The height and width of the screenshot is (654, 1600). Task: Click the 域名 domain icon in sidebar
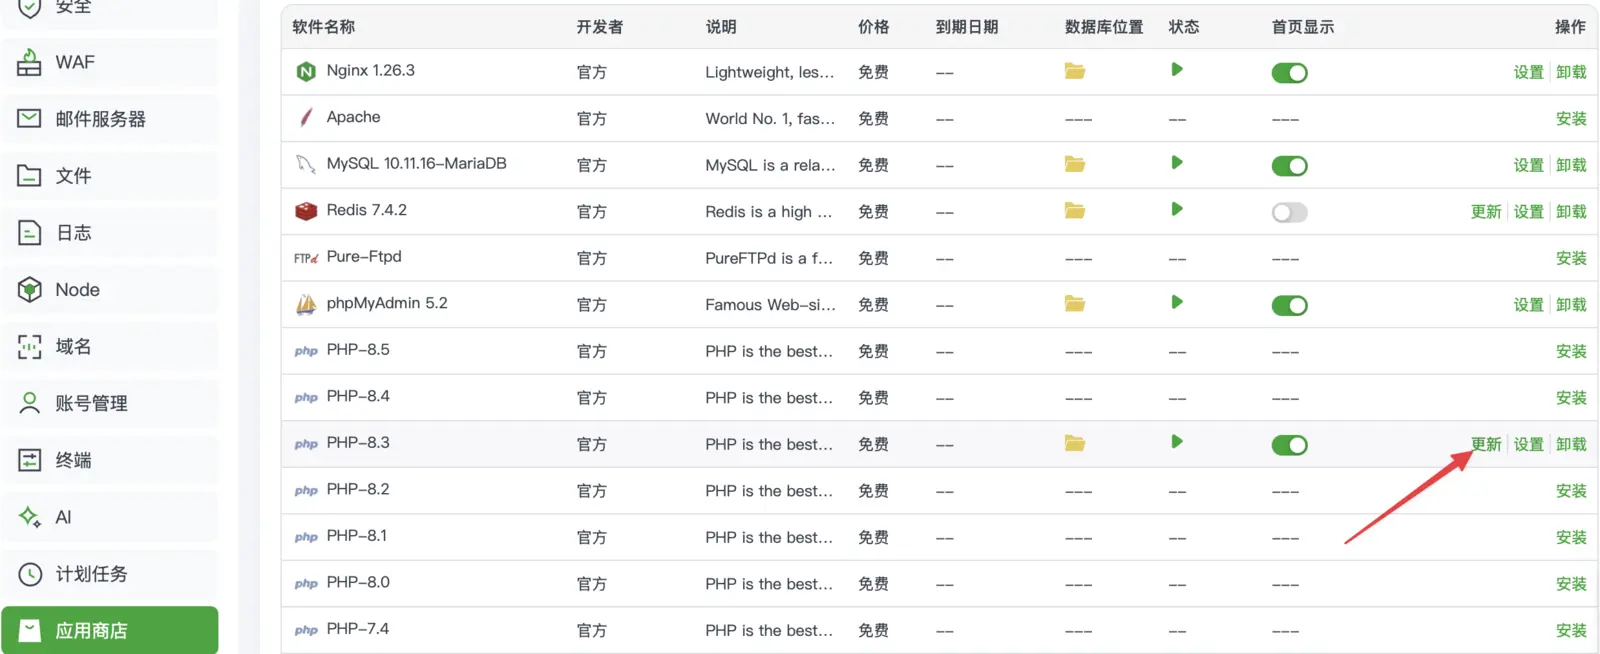point(30,347)
